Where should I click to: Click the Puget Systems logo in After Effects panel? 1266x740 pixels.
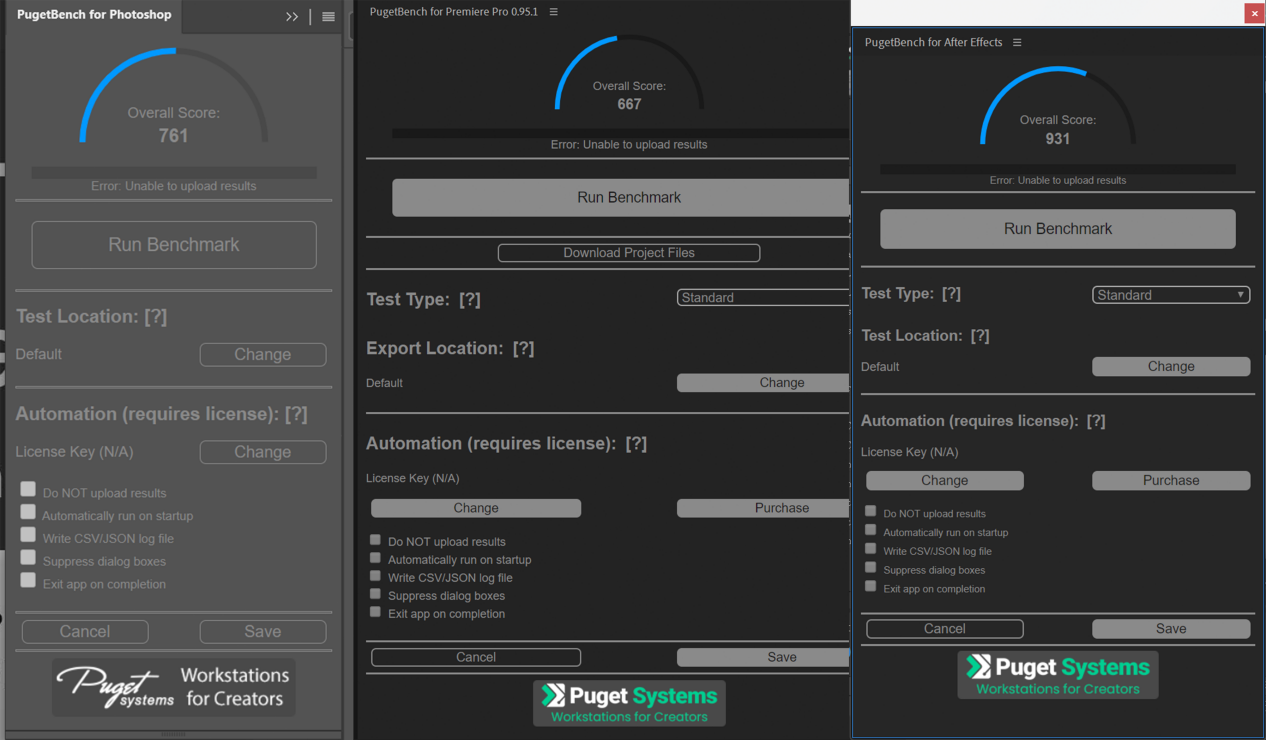point(1058,675)
